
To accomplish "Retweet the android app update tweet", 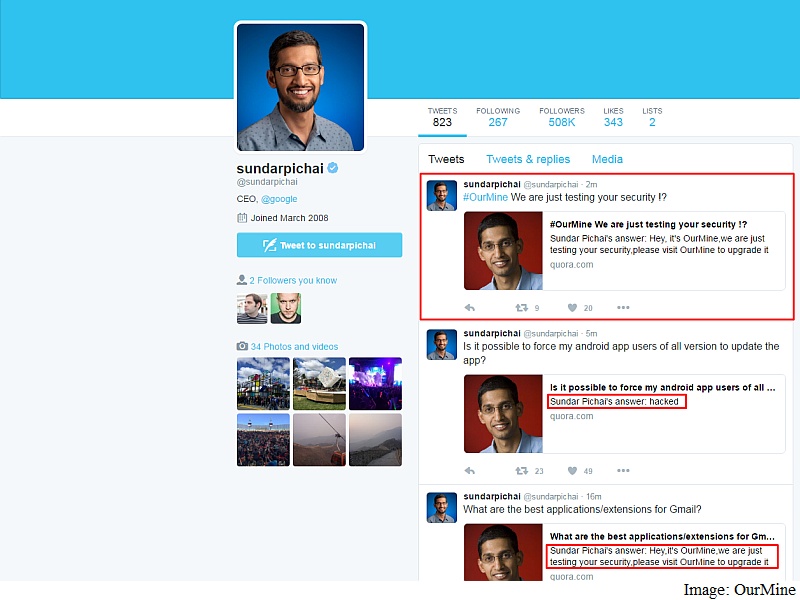I will pos(521,471).
